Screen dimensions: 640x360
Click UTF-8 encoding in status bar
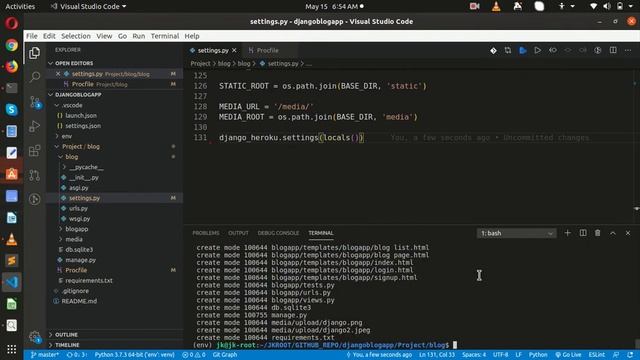(500, 355)
